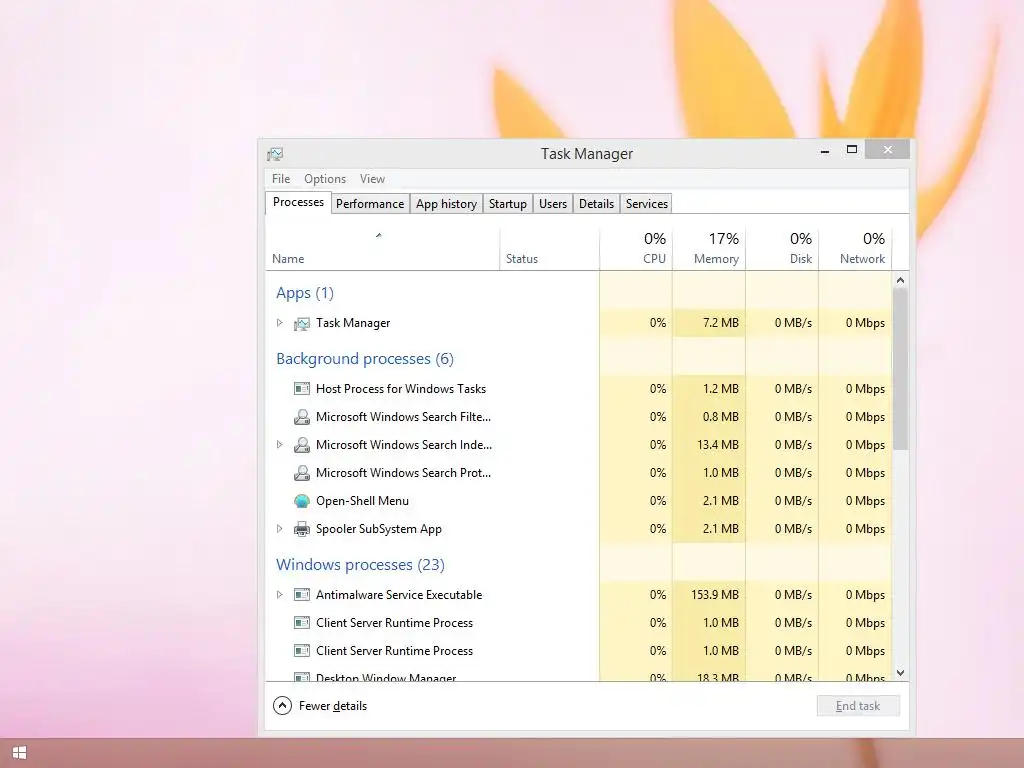Click the Task Manager title bar icon
Image resolution: width=1024 pixels, height=768 pixels.
(275, 154)
